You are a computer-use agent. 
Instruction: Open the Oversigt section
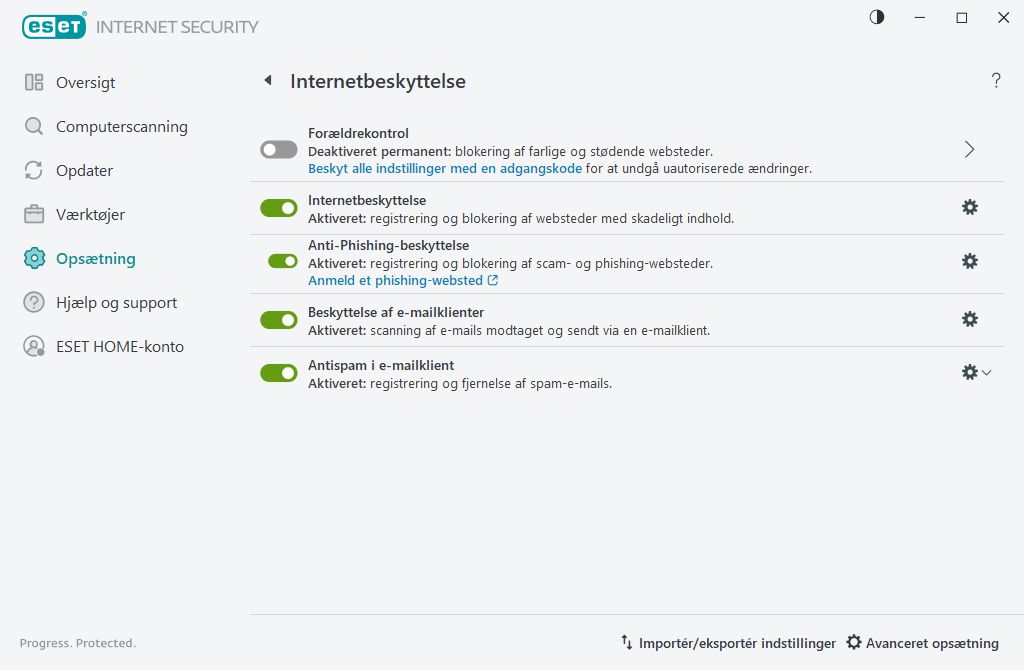click(85, 83)
